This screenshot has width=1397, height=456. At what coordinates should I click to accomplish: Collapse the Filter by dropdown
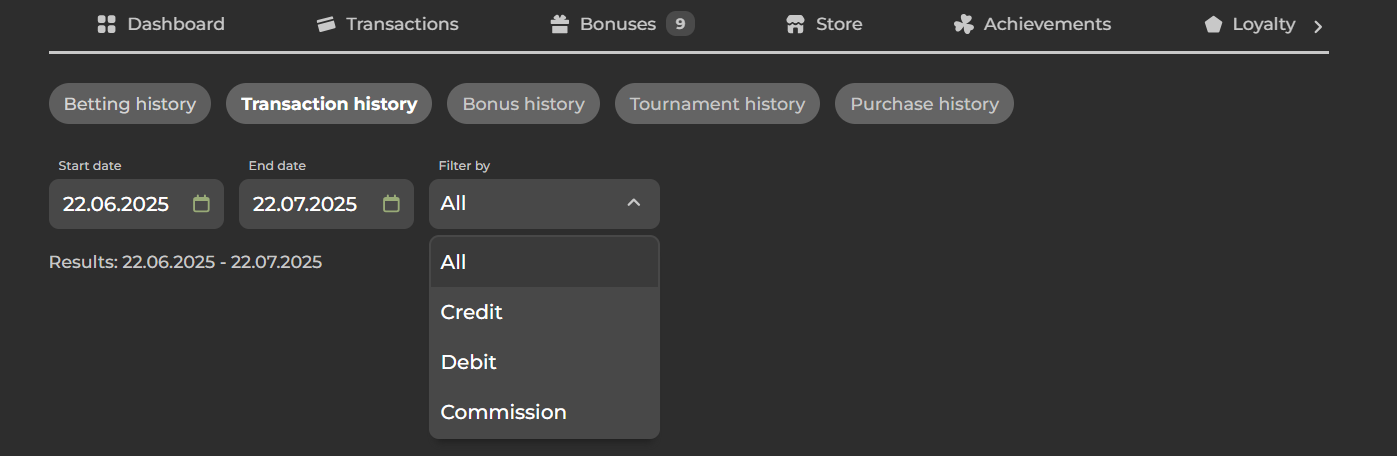point(633,203)
